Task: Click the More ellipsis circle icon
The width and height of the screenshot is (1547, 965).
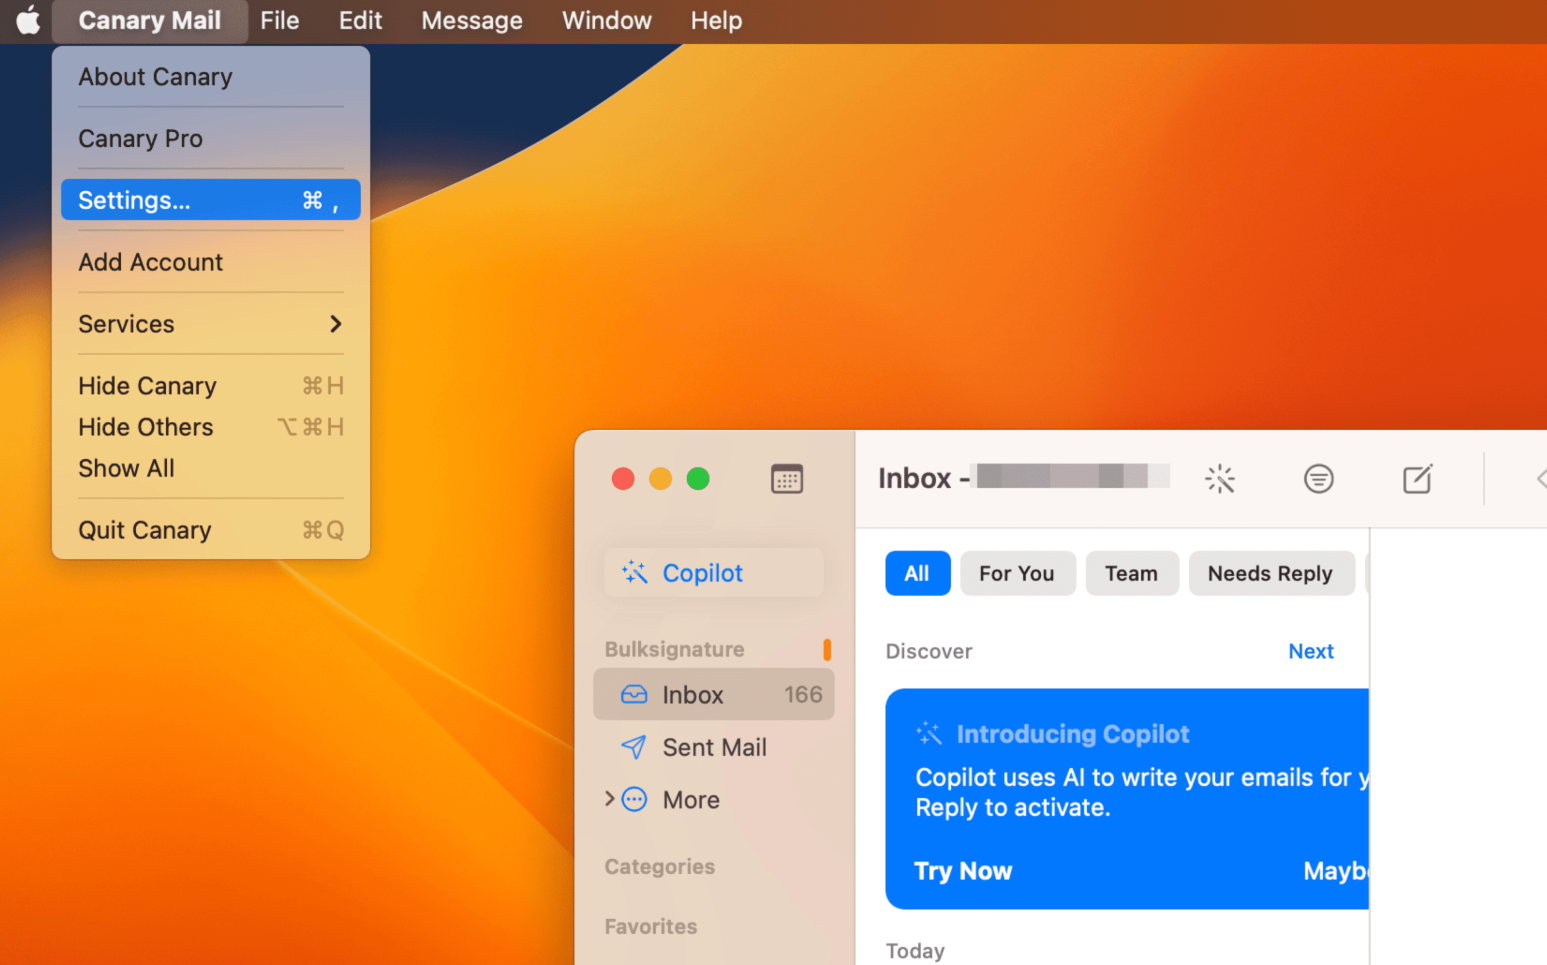Action: pos(634,799)
